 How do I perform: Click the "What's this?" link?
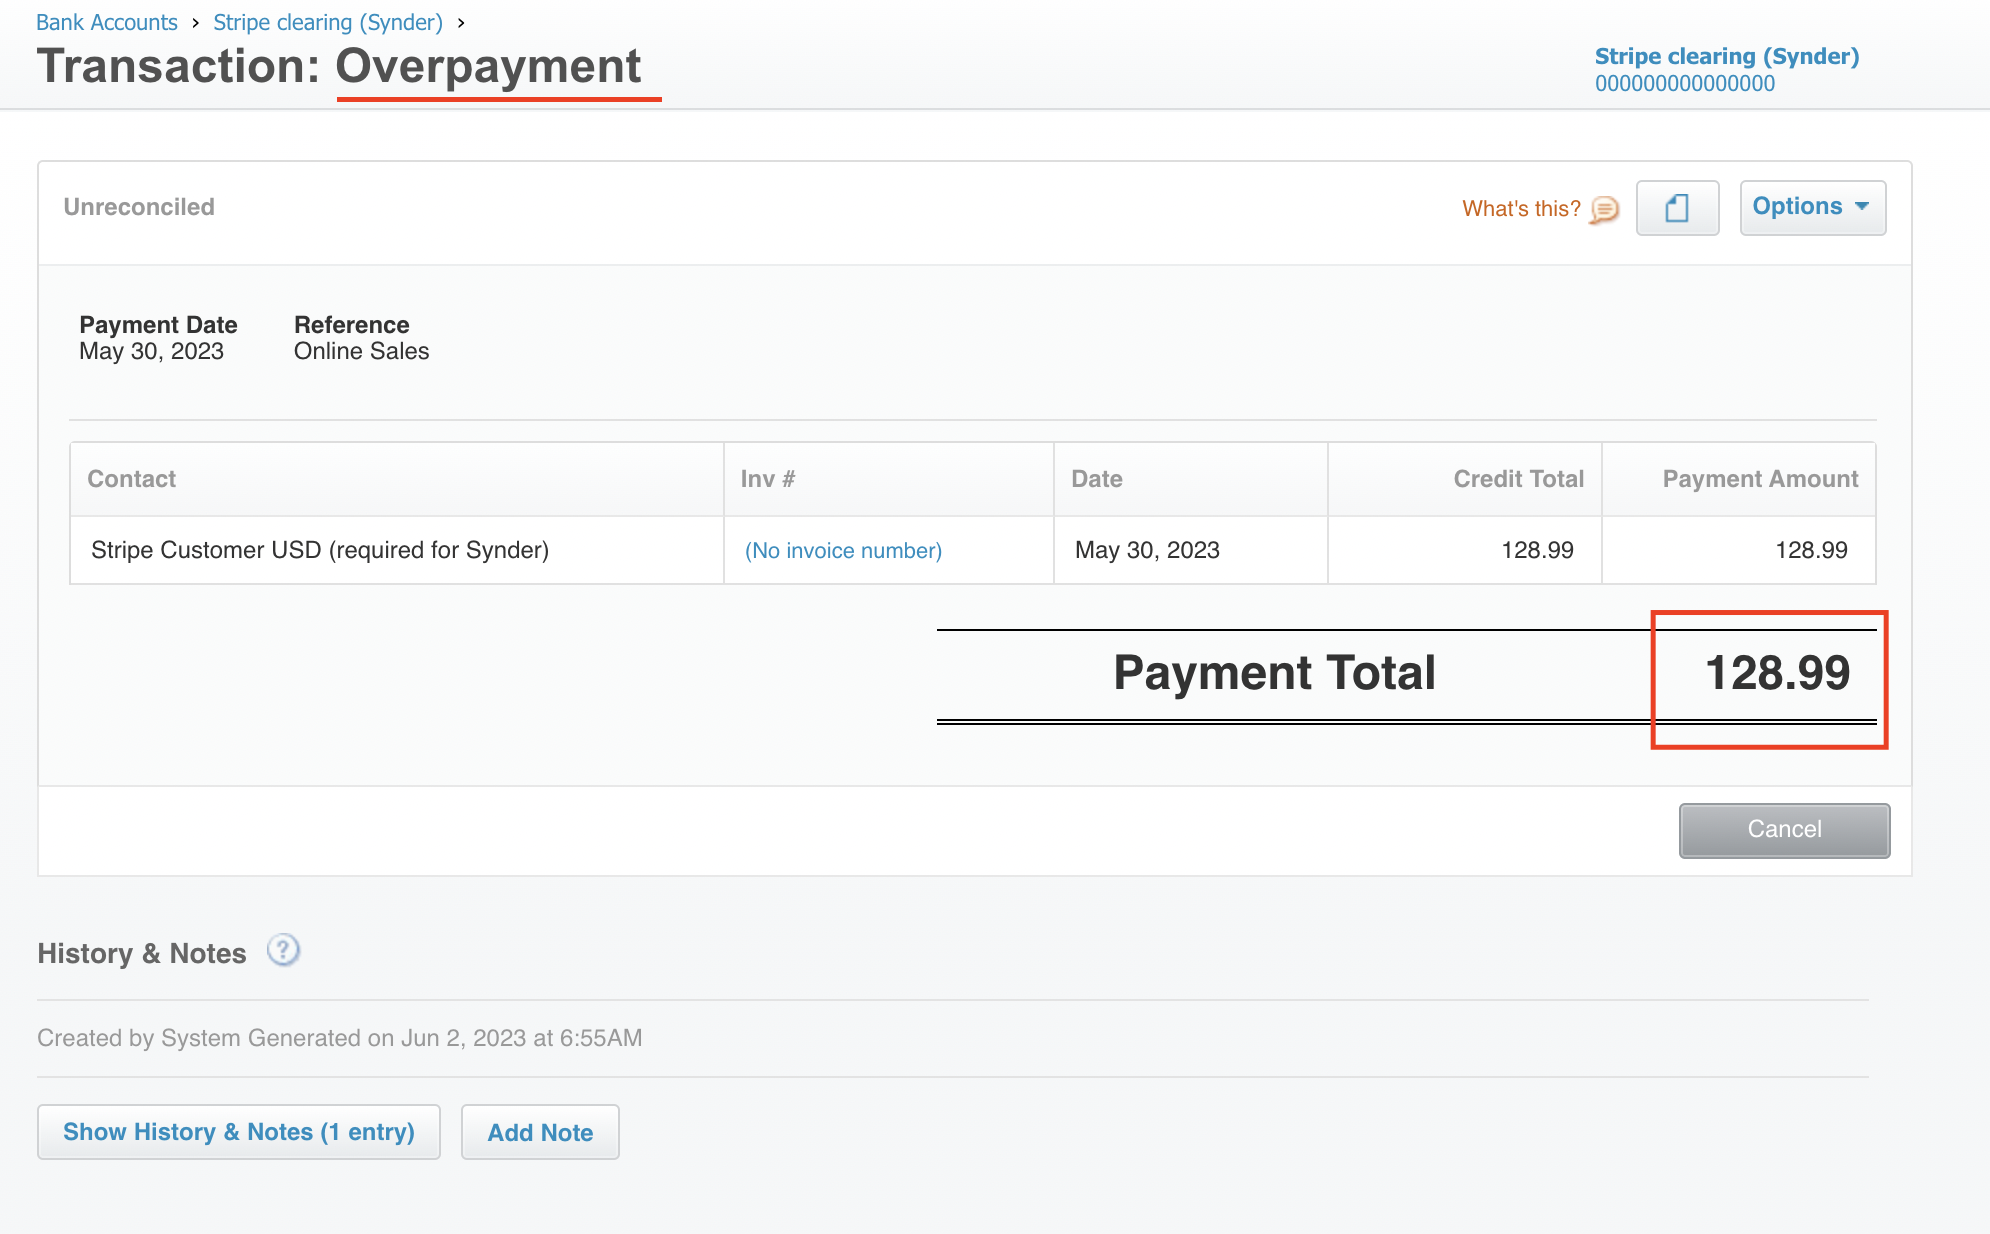pos(1520,209)
